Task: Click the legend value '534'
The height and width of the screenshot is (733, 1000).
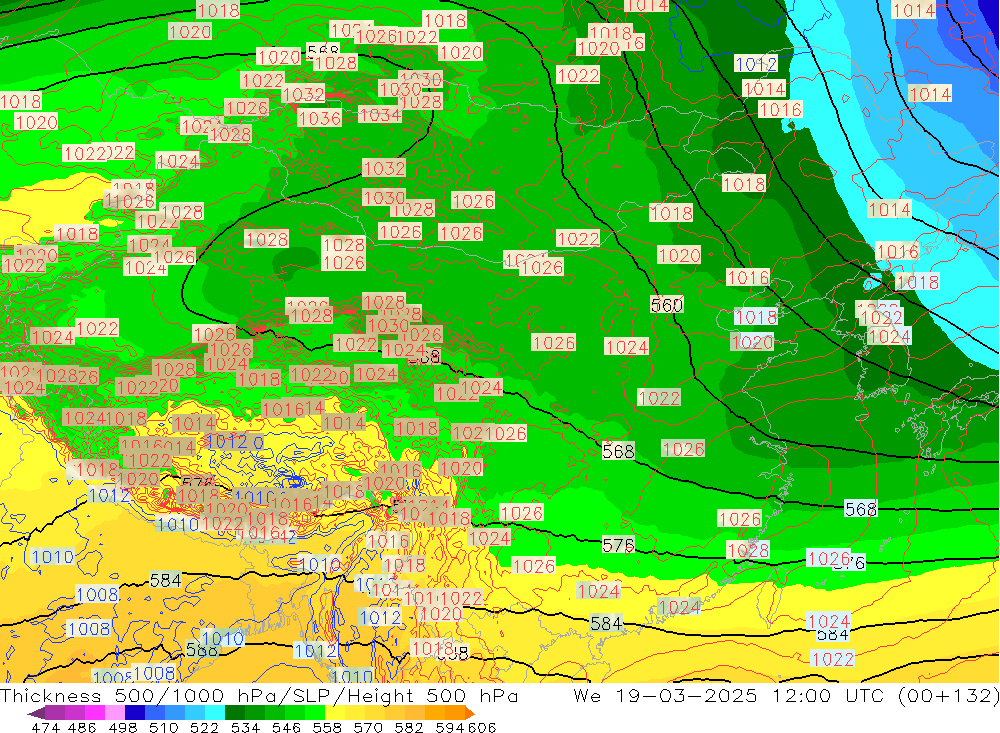Action: click(246, 727)
